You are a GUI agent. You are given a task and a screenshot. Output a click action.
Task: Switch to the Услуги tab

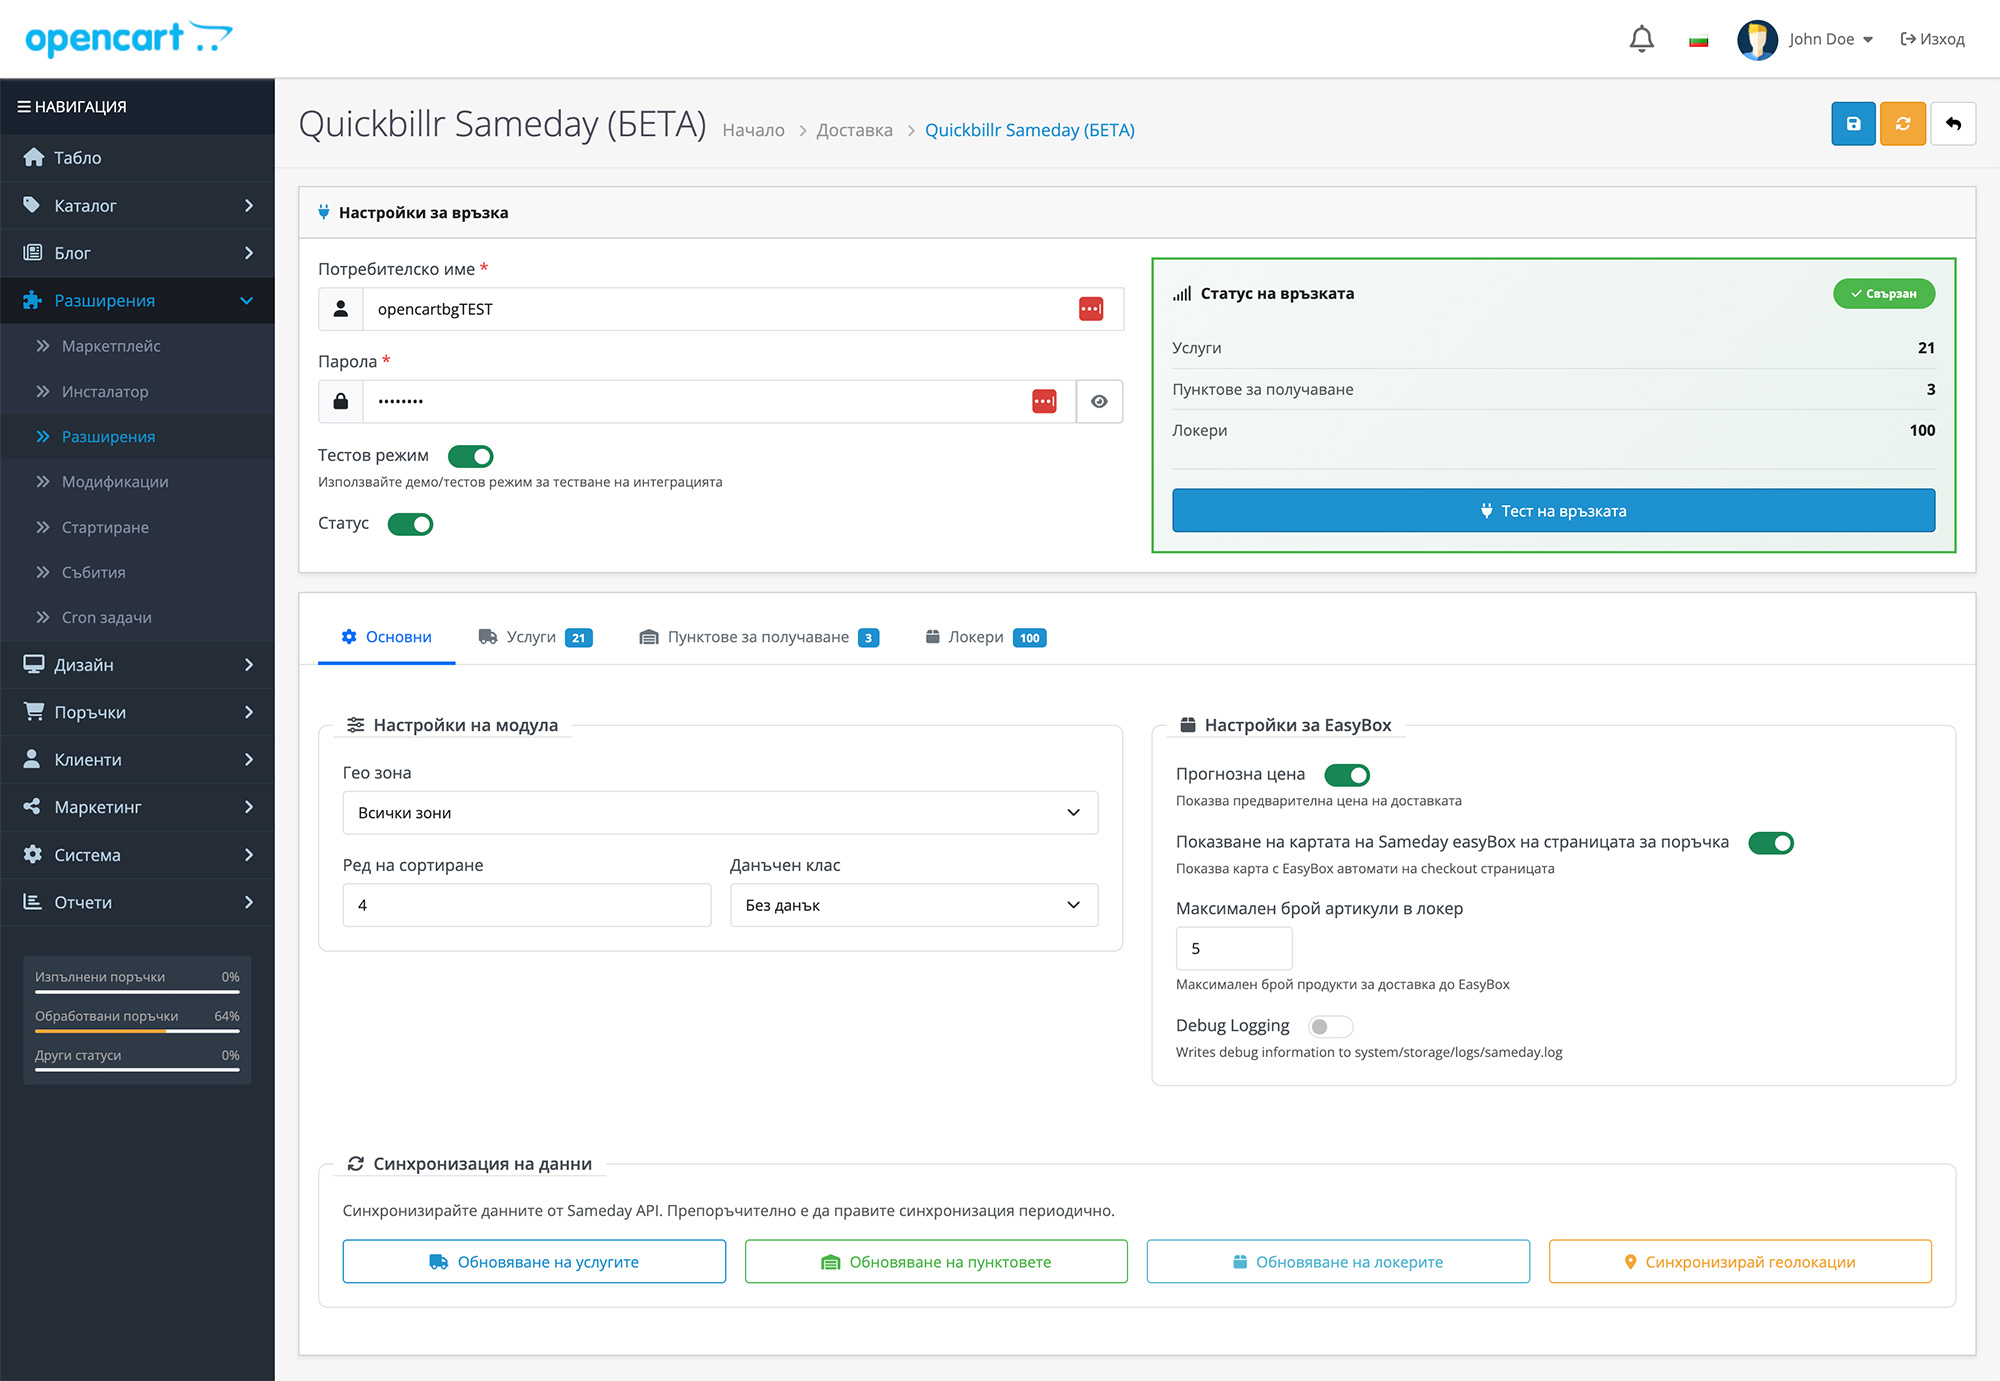(535, 637)
